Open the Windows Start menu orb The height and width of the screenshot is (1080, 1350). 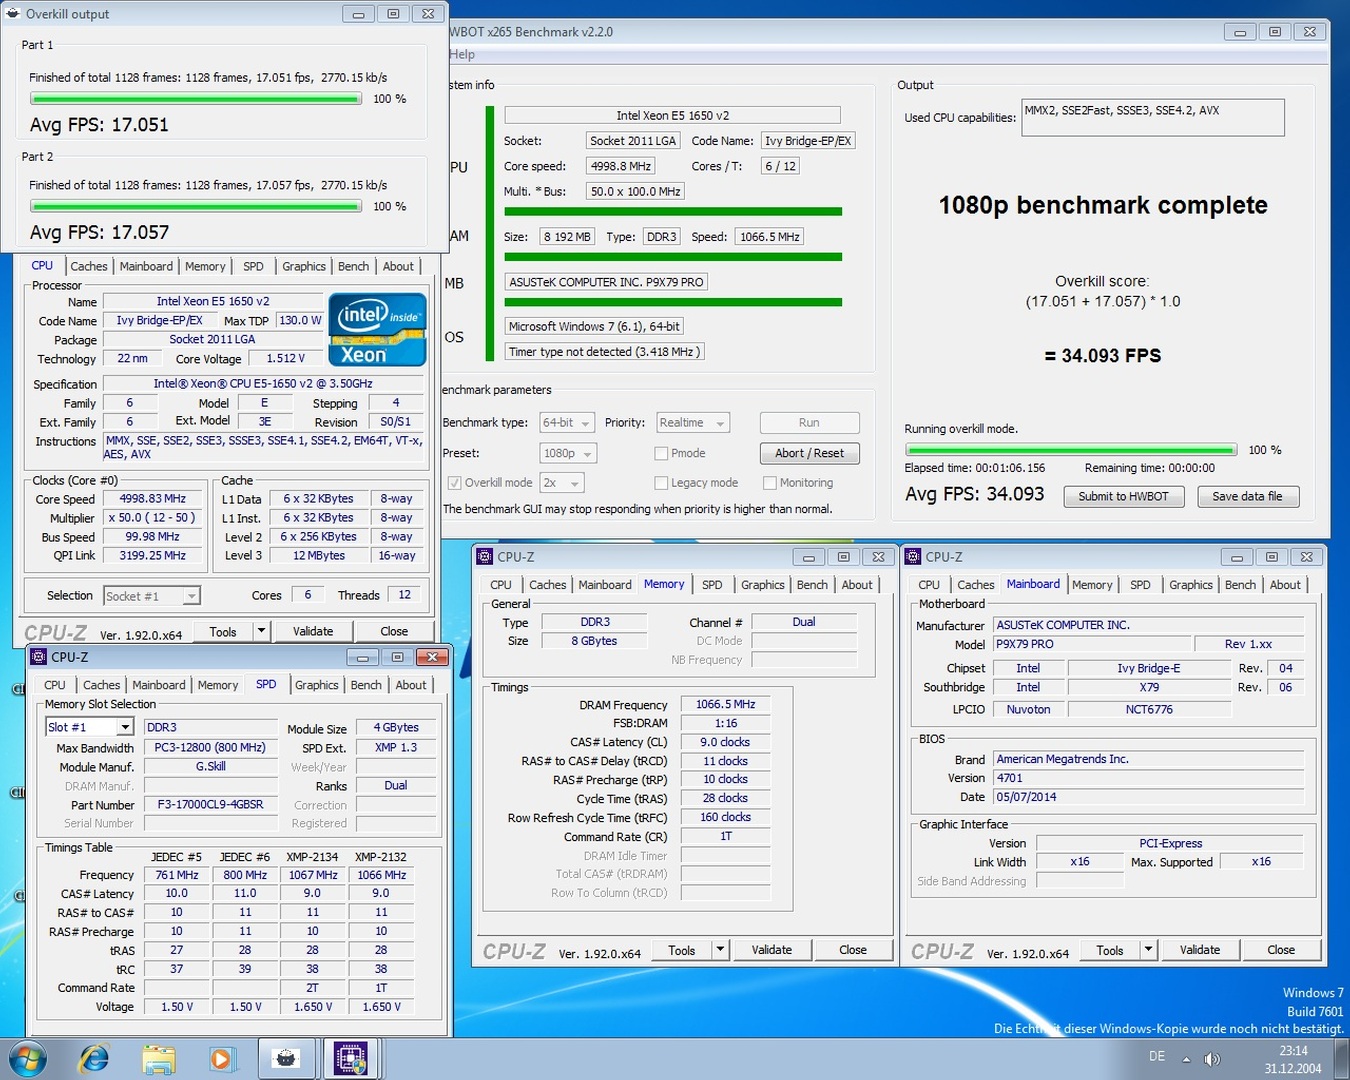pos(26,1059)
